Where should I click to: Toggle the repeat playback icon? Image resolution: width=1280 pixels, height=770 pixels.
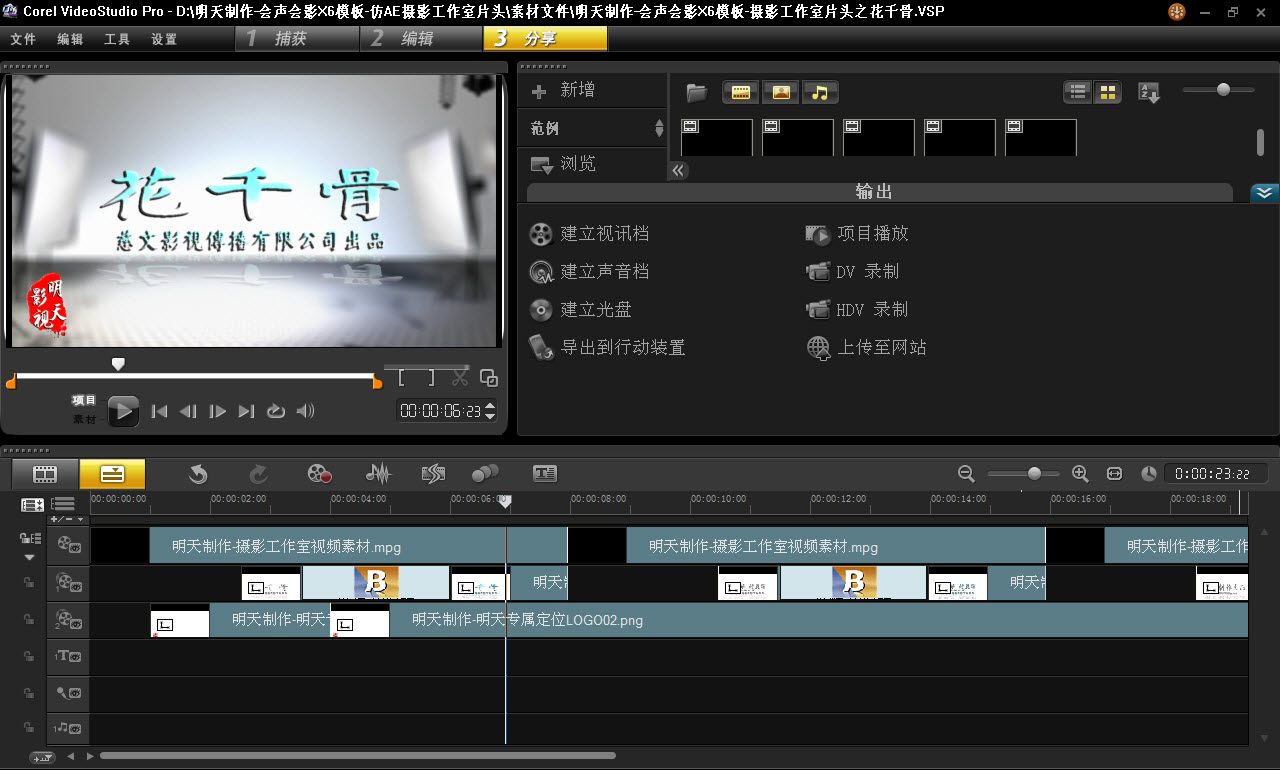276,411
